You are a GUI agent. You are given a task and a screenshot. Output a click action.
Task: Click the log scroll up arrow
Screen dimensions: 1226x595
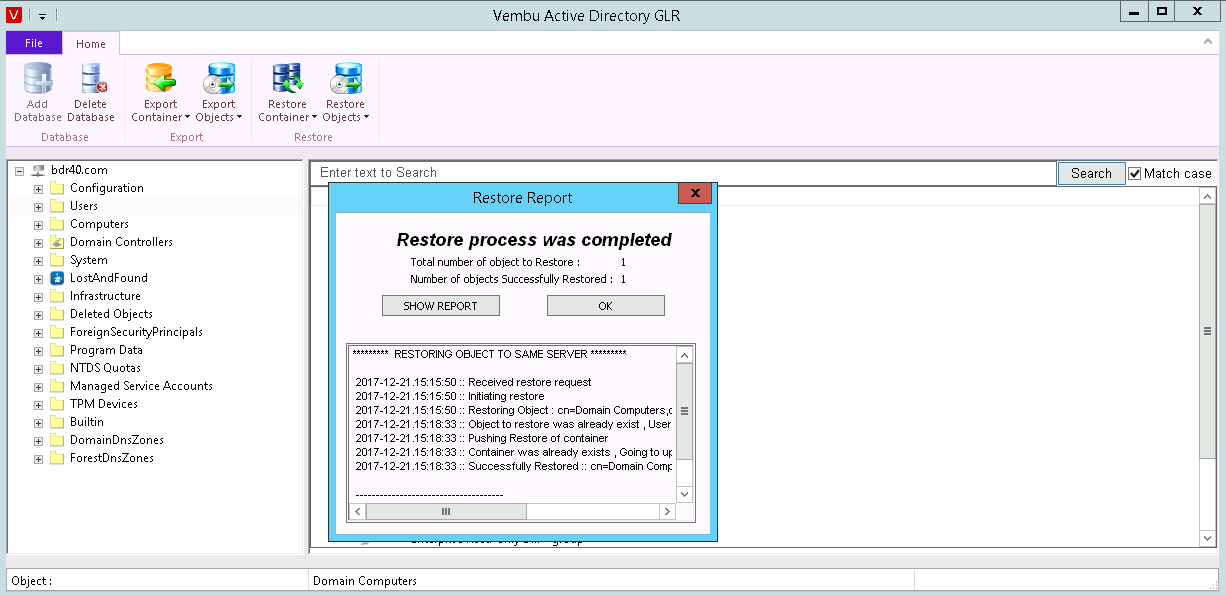[x=684, y=355]
